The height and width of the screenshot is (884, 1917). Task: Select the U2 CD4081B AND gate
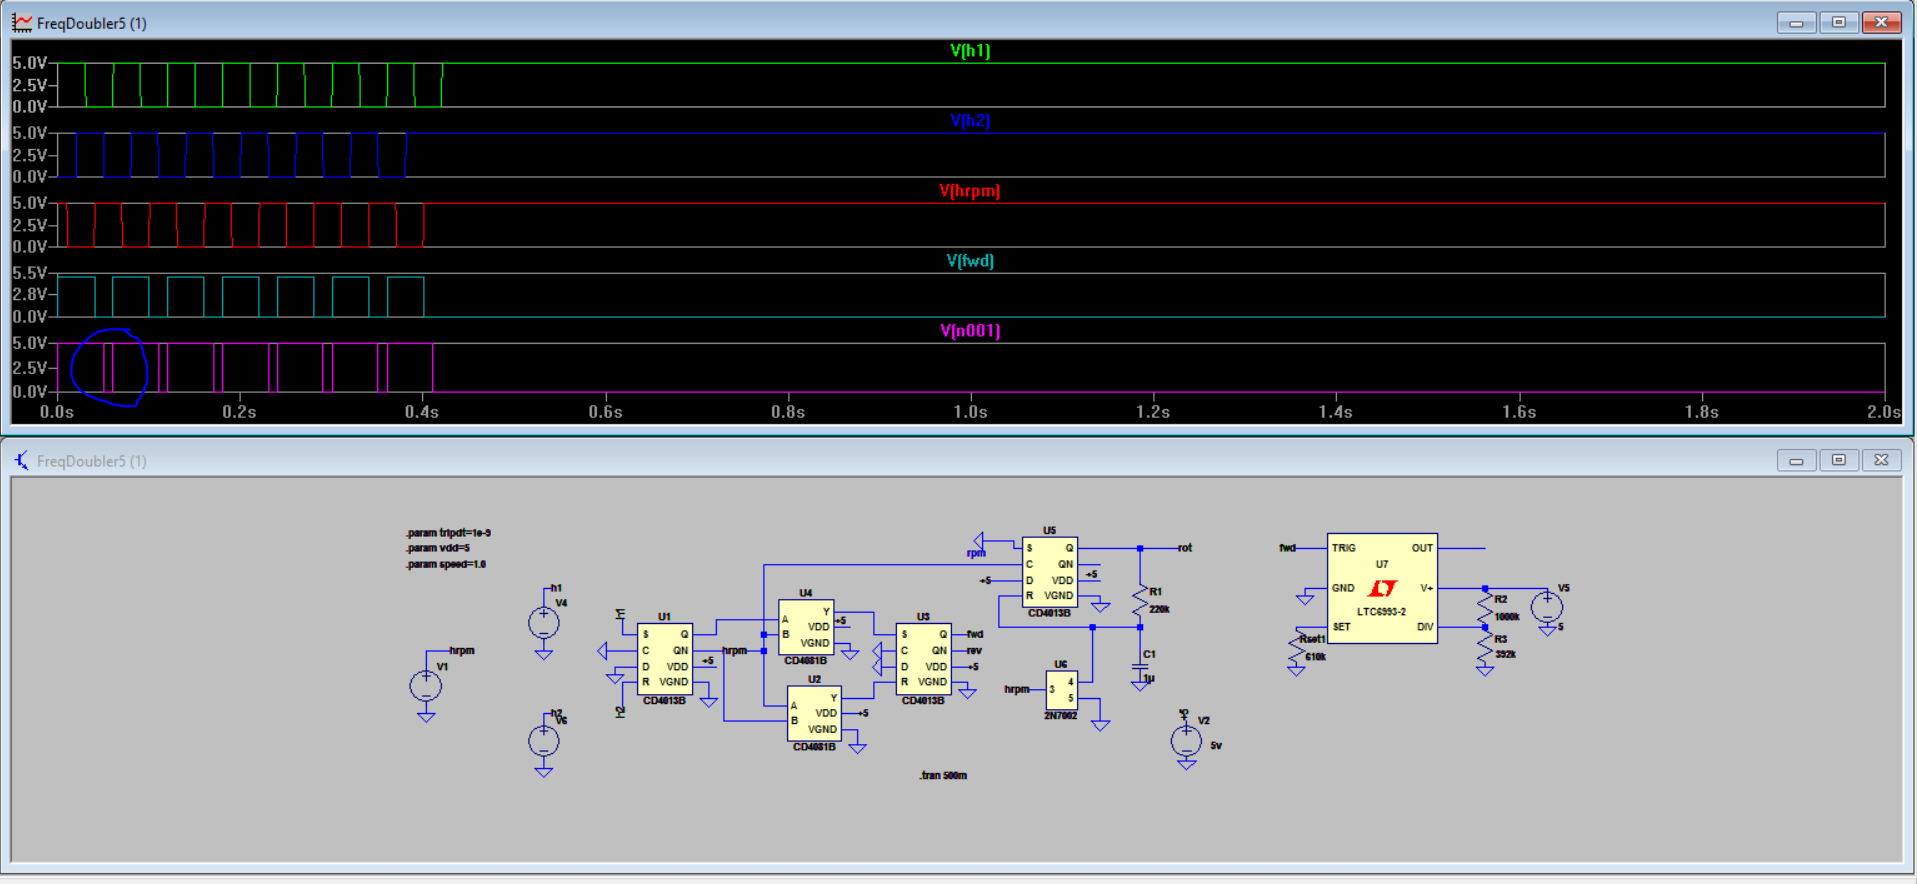click(x=815, y=714)
